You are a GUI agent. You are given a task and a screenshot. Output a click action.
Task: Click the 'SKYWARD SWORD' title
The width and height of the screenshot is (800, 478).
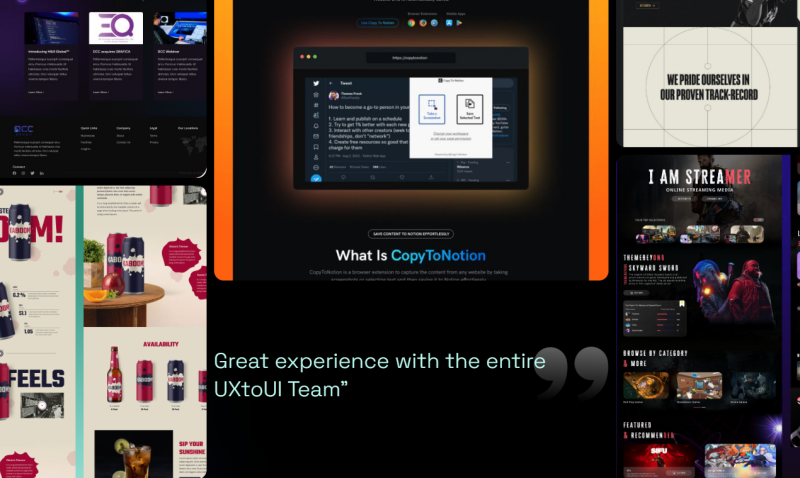[654, 268]
